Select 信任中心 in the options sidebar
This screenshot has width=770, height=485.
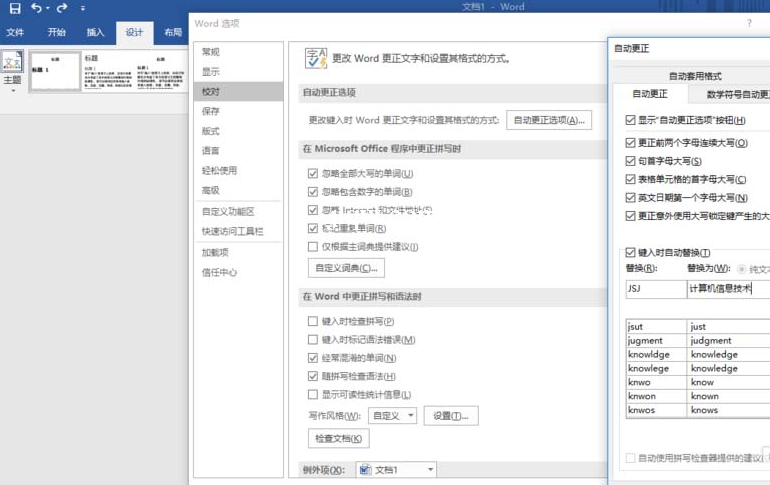pos(238,272)
